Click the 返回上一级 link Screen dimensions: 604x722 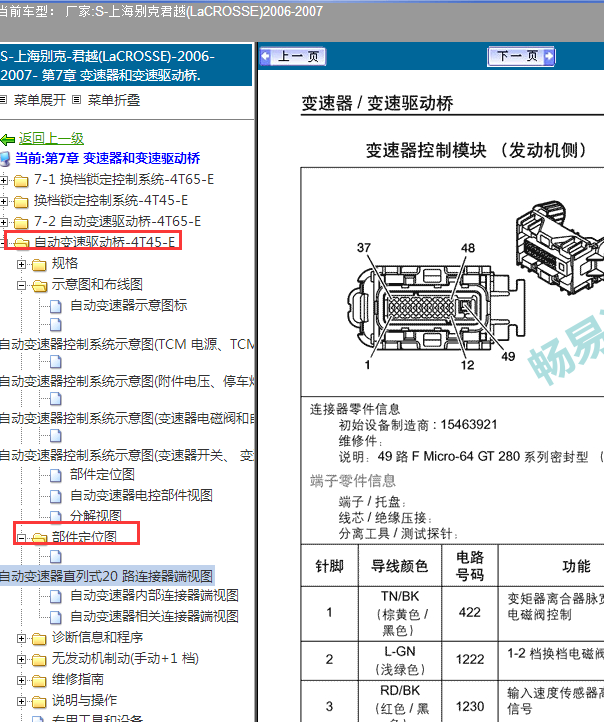coord(51,138)
